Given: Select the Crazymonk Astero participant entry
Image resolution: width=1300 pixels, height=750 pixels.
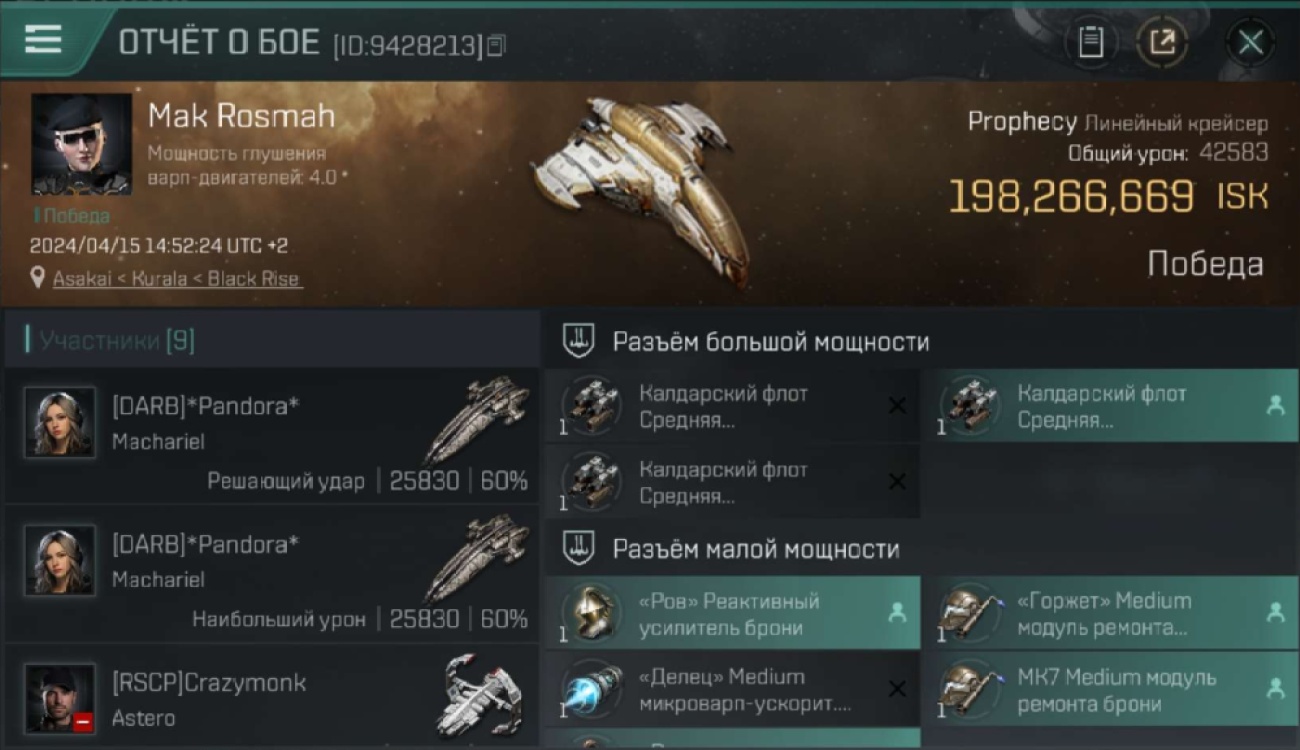Looking at the screenshot, I should coord(272,698).
